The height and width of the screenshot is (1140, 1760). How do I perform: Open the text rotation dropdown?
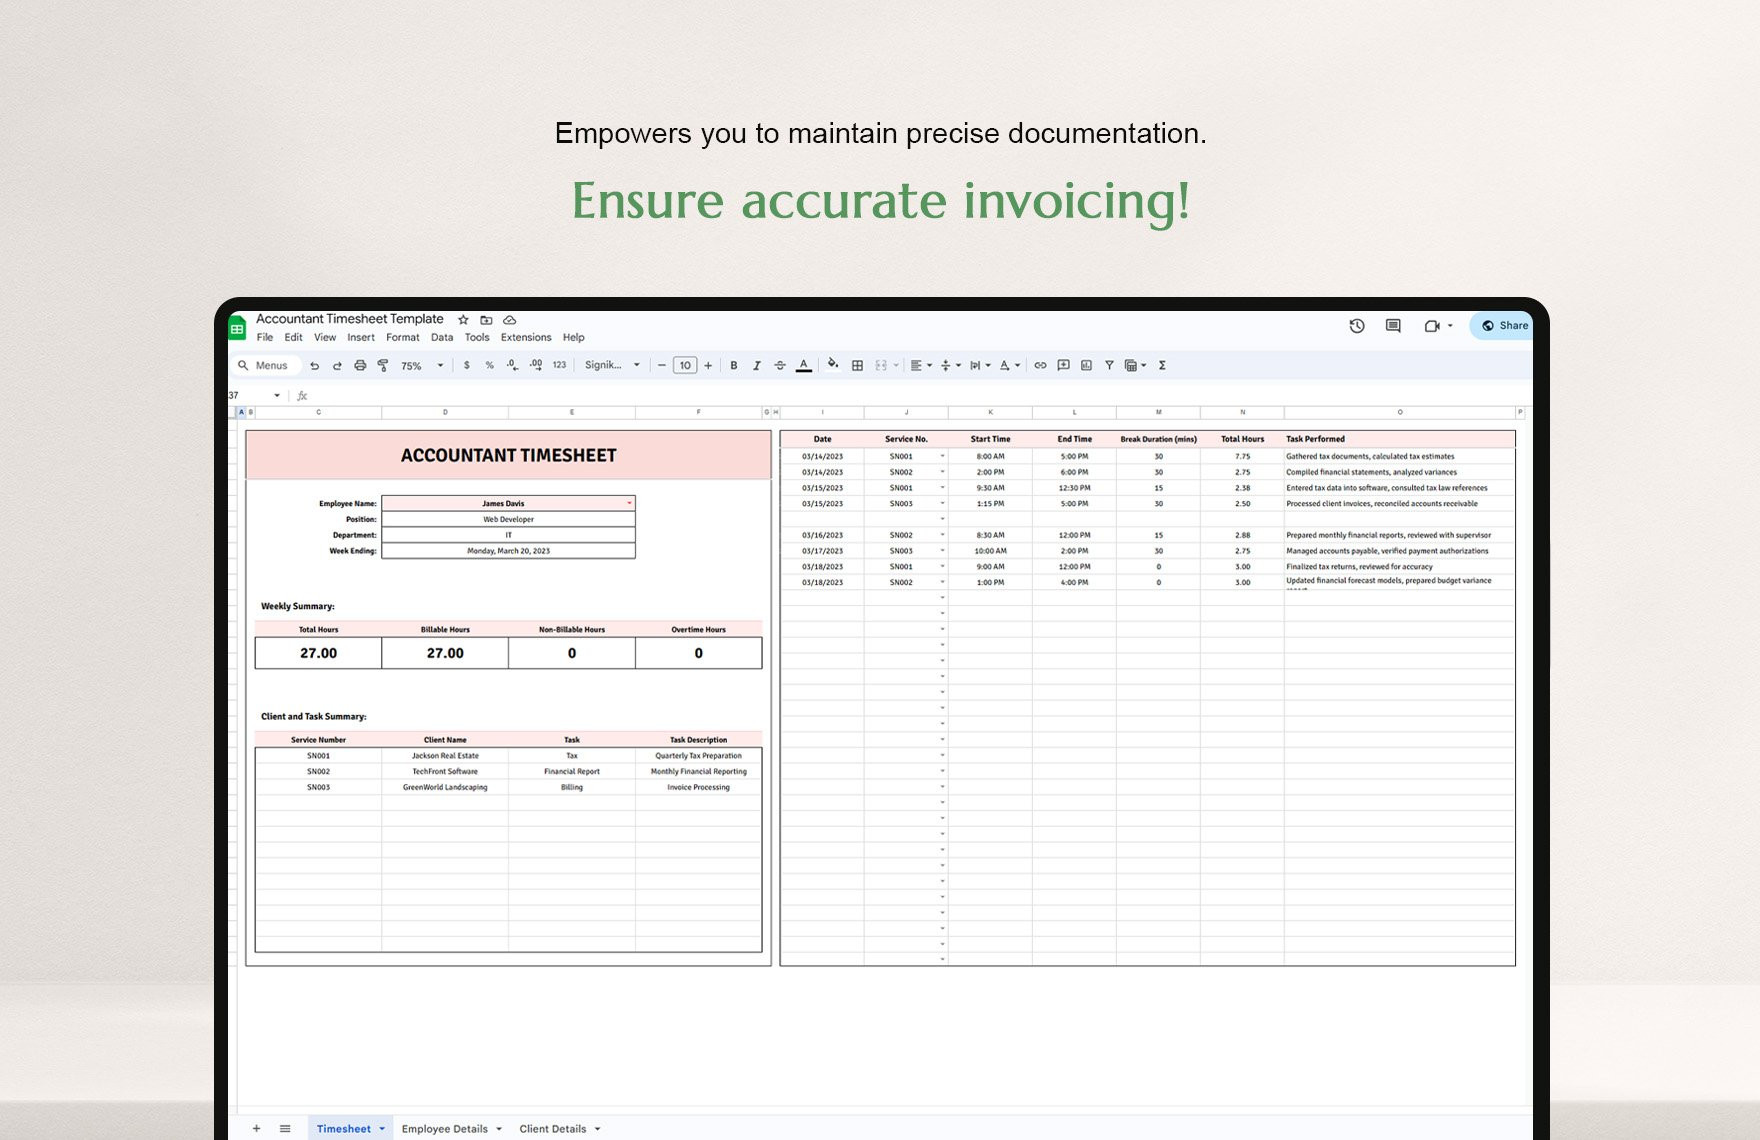click(1010, 366)
